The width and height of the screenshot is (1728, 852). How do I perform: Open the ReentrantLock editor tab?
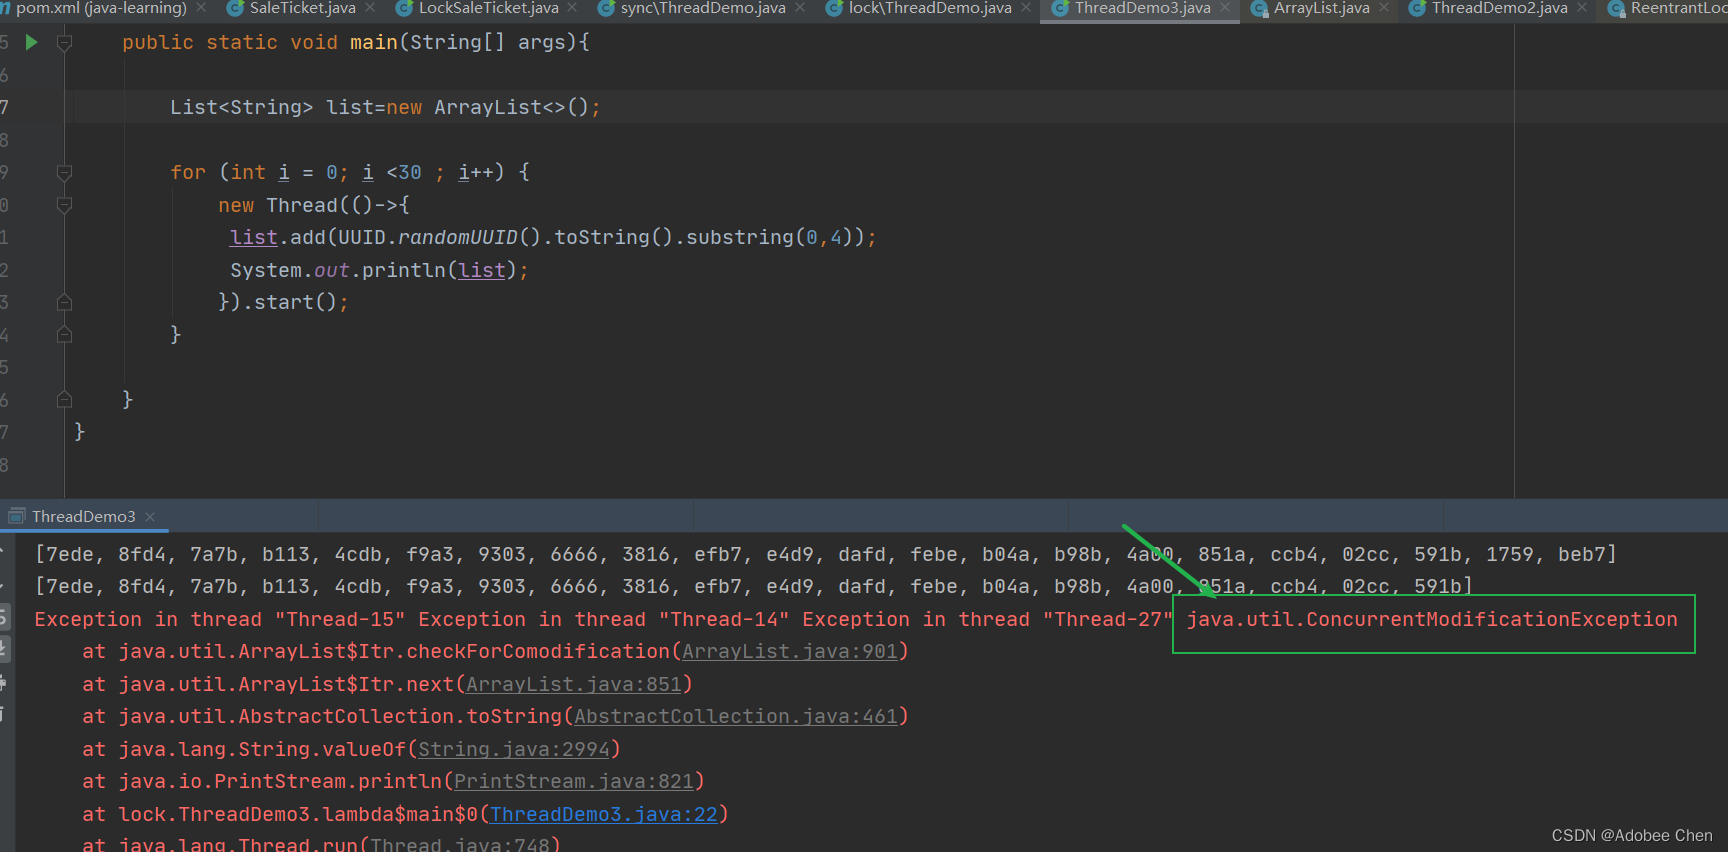point(1678,8)
